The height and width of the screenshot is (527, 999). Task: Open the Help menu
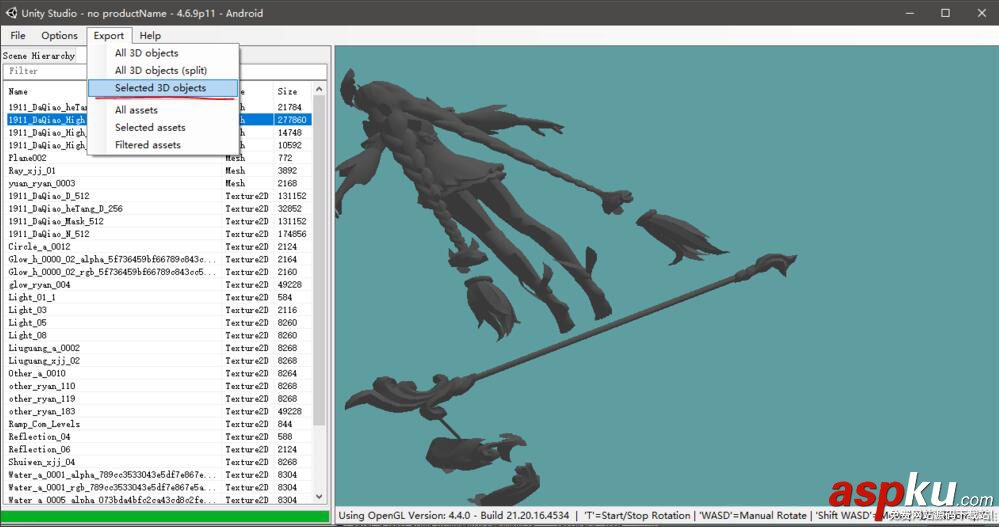150,35
